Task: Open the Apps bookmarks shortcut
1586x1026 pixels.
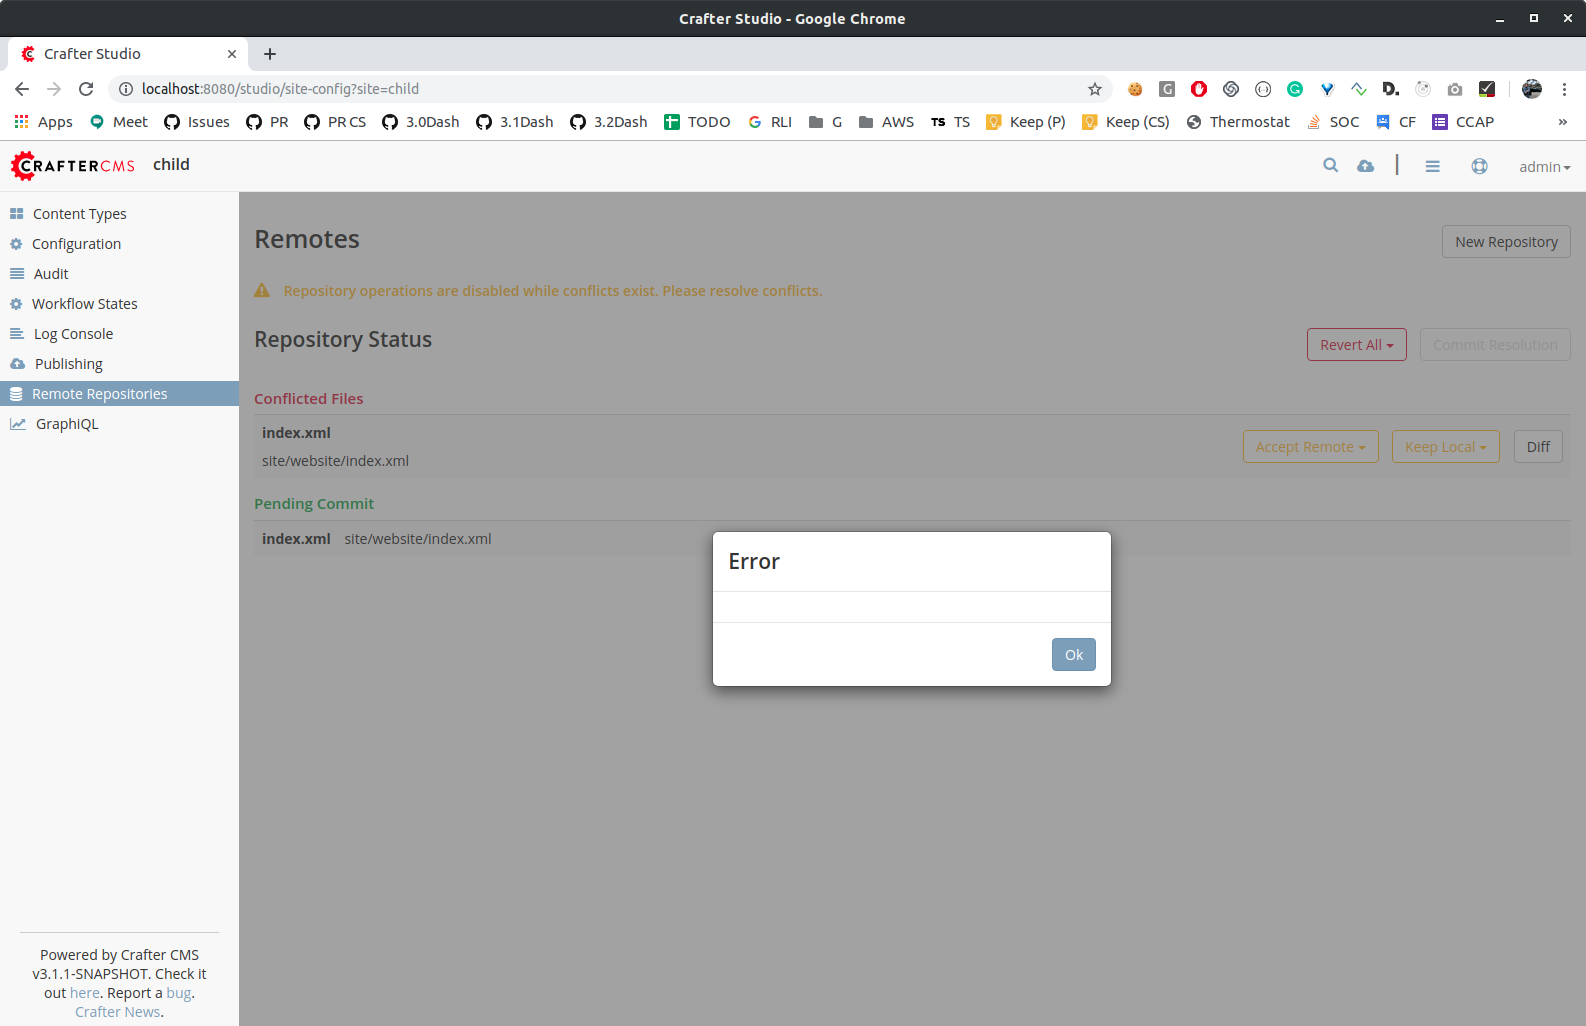Action: (43, 122)
